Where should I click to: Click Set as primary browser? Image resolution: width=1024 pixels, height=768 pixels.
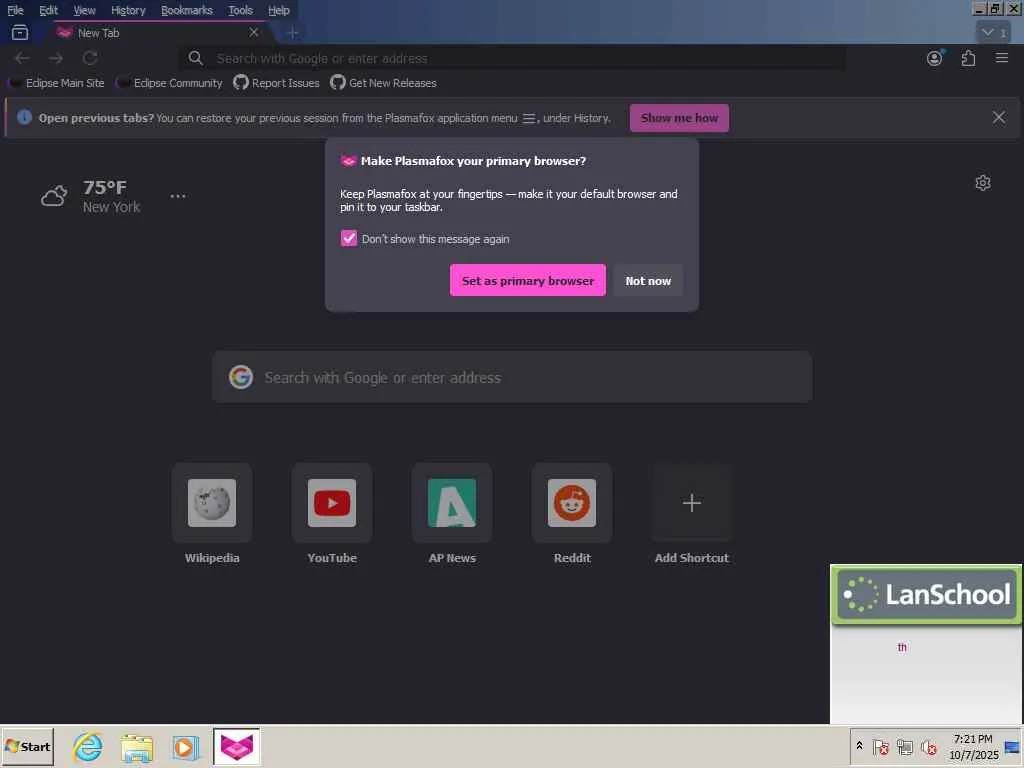[x=528, y=280]
